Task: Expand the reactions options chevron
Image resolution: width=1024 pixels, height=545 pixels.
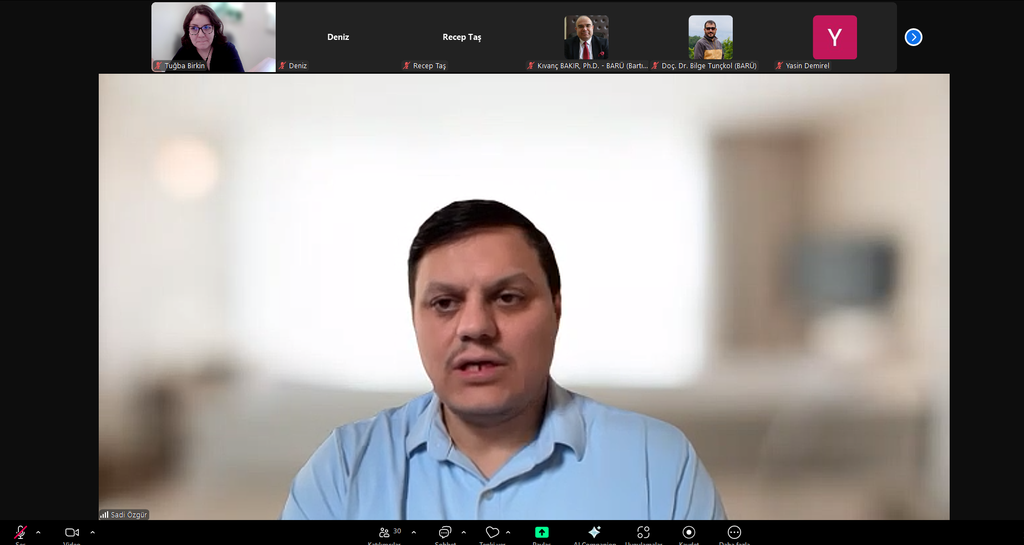Action: (508, 532)
